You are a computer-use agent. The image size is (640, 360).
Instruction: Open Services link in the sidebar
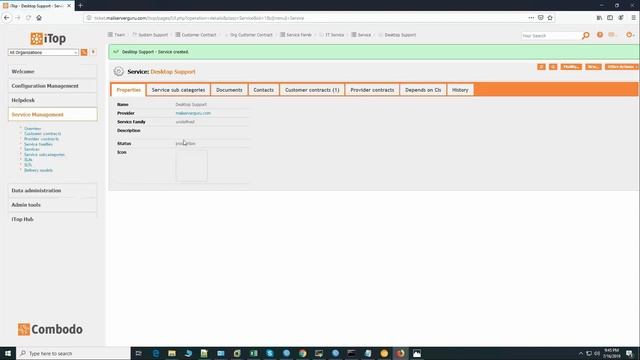pos(31,149)
